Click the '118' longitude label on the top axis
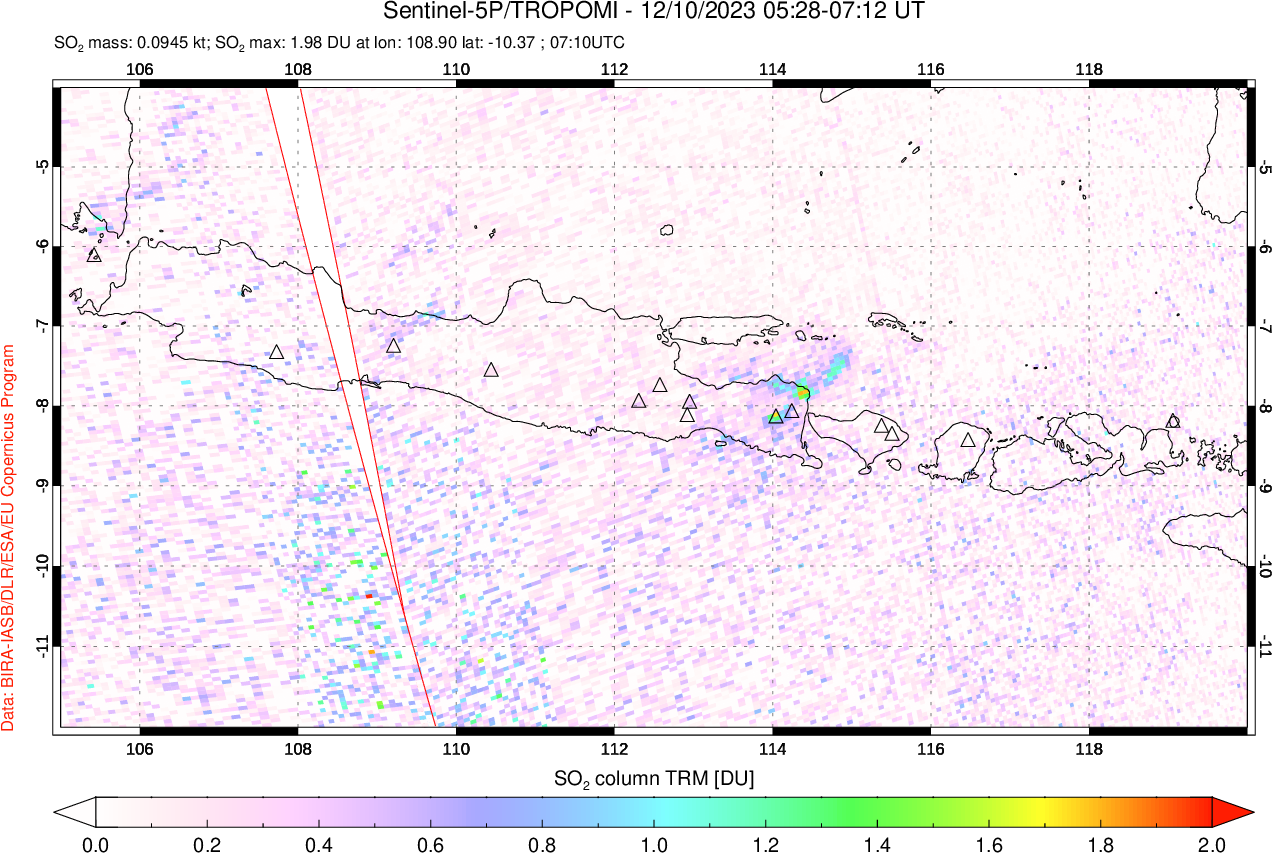The image size is (1272, 853). click(x=1089, y=69)
